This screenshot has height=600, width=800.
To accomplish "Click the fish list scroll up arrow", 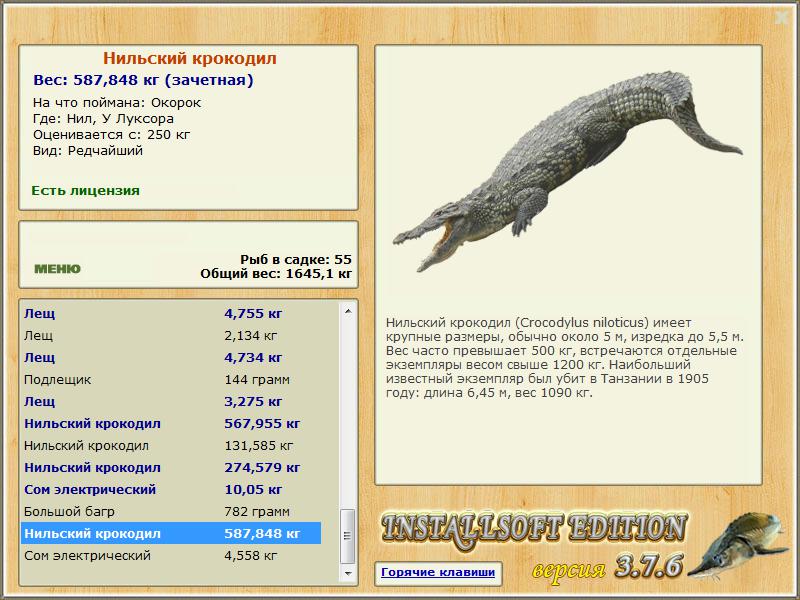I will coord(348,311).
